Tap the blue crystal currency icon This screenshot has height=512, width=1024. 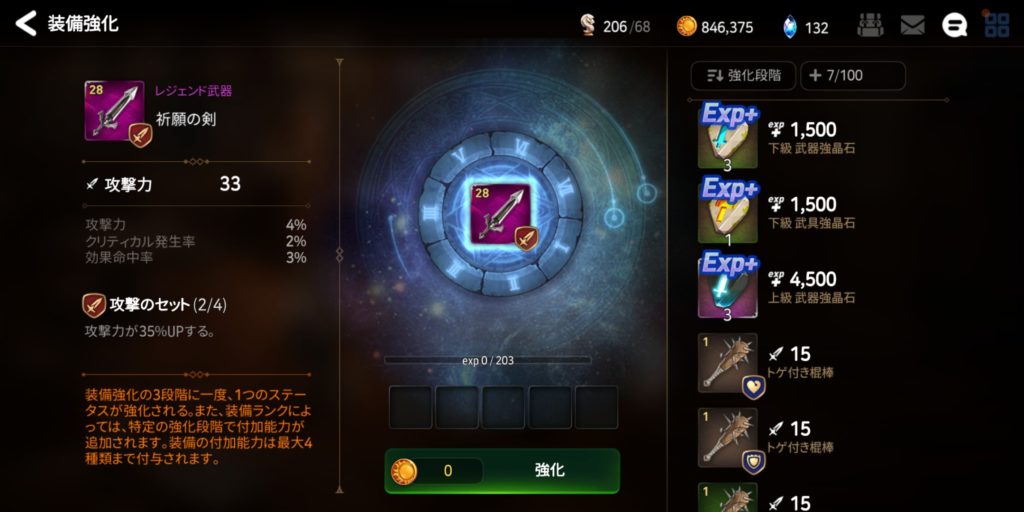pyautogui.click(x=790, y=27)
